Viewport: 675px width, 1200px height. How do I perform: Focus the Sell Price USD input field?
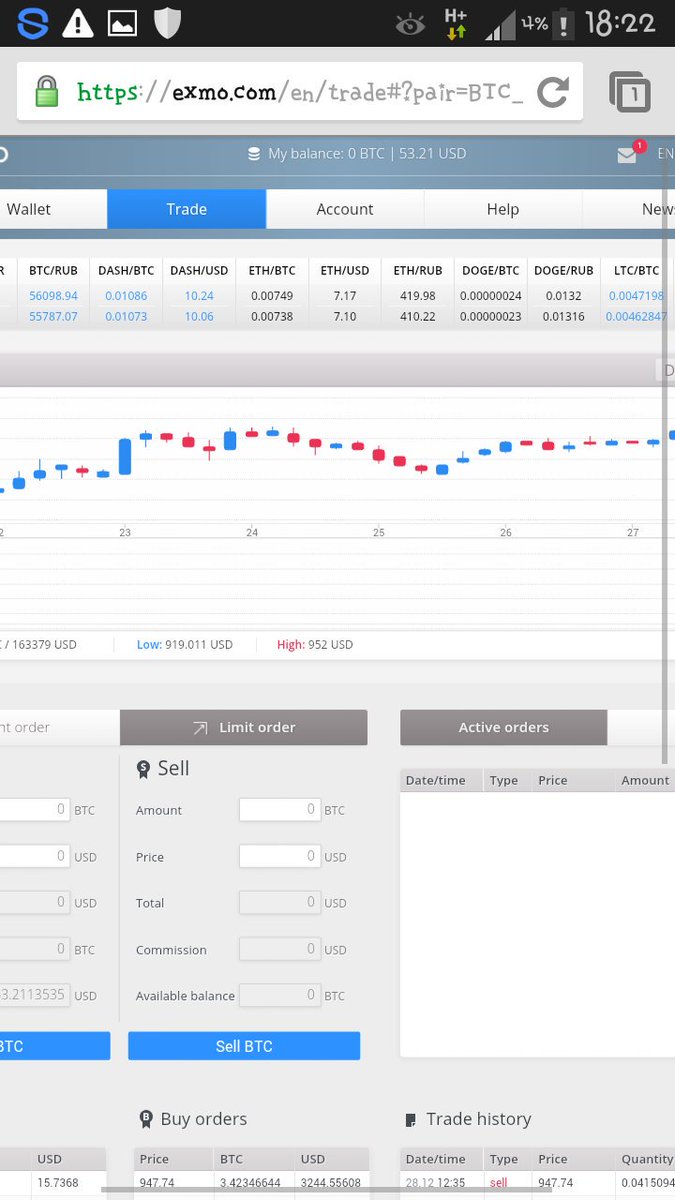coord(279,856)
